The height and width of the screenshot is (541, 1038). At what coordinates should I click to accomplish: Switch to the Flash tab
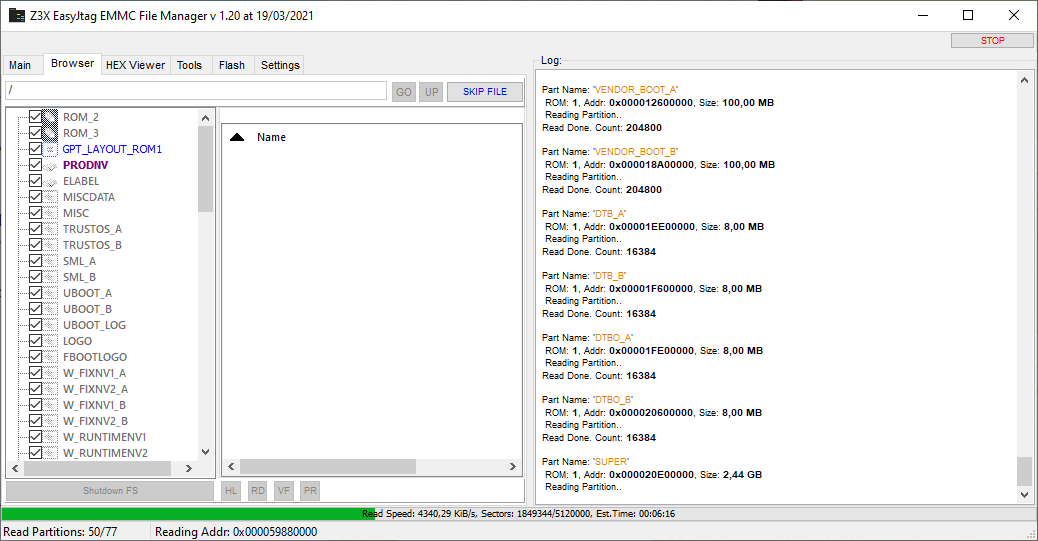pos(232,65)
